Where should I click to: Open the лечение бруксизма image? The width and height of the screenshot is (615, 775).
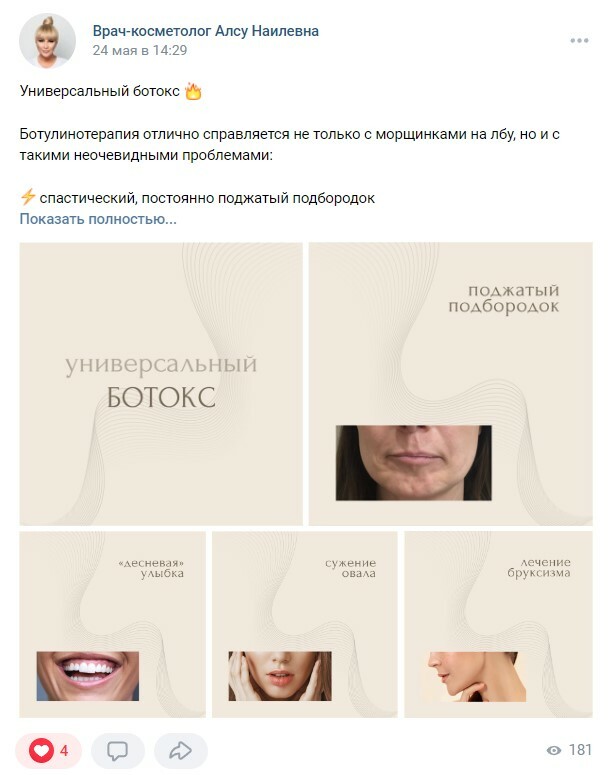(x=498, y=624)
